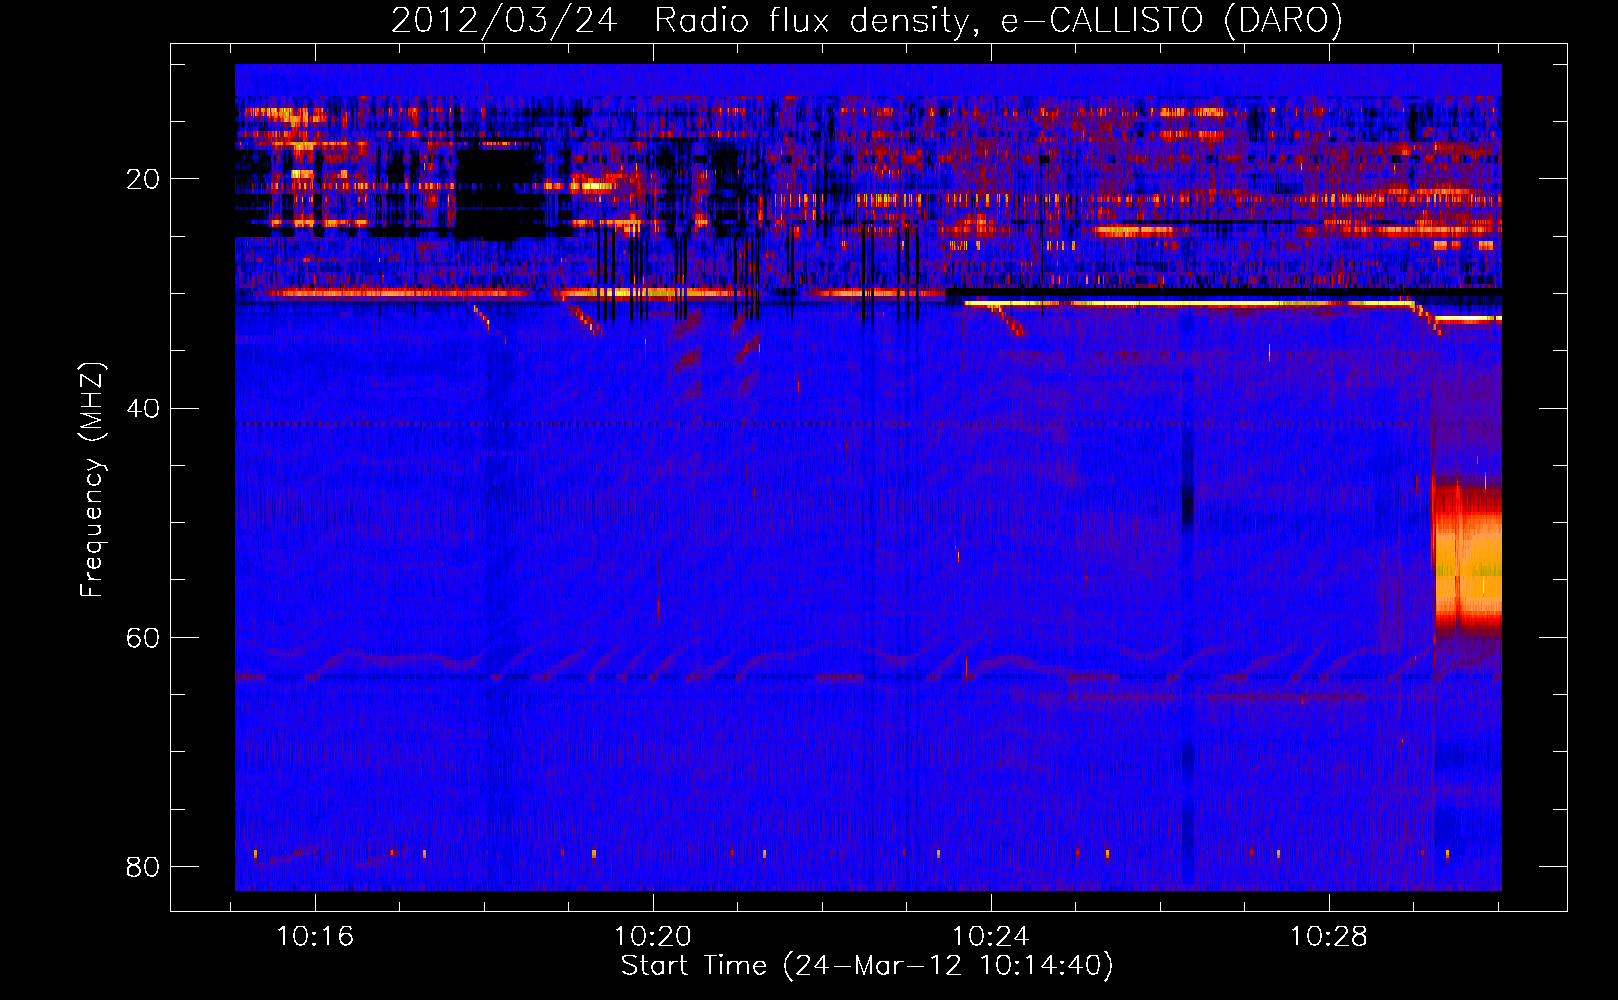Screen dimensions: 1618x1000
Task: Click the bright yellow-orange burst near 10:29
Action: point(1467,556)
